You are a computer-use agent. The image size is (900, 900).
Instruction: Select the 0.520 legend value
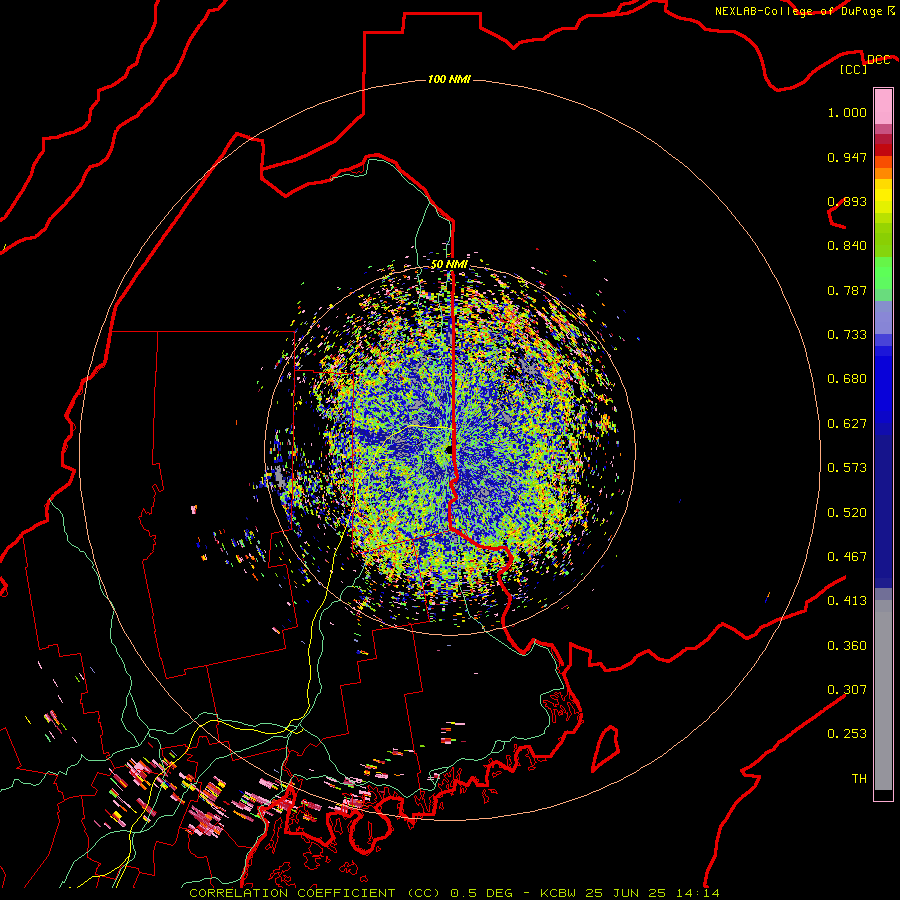pyautogui.click(x=847, y=513)
